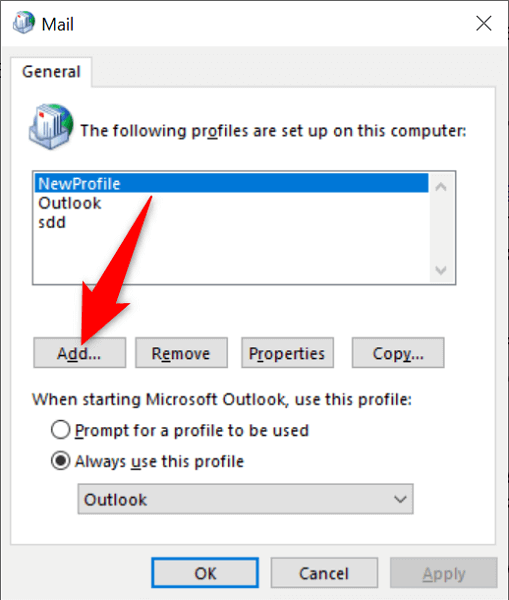Select the sdd profile entry
Viewport: 509px width, 600px height.
pyautogui.click(x=232, y=222)
